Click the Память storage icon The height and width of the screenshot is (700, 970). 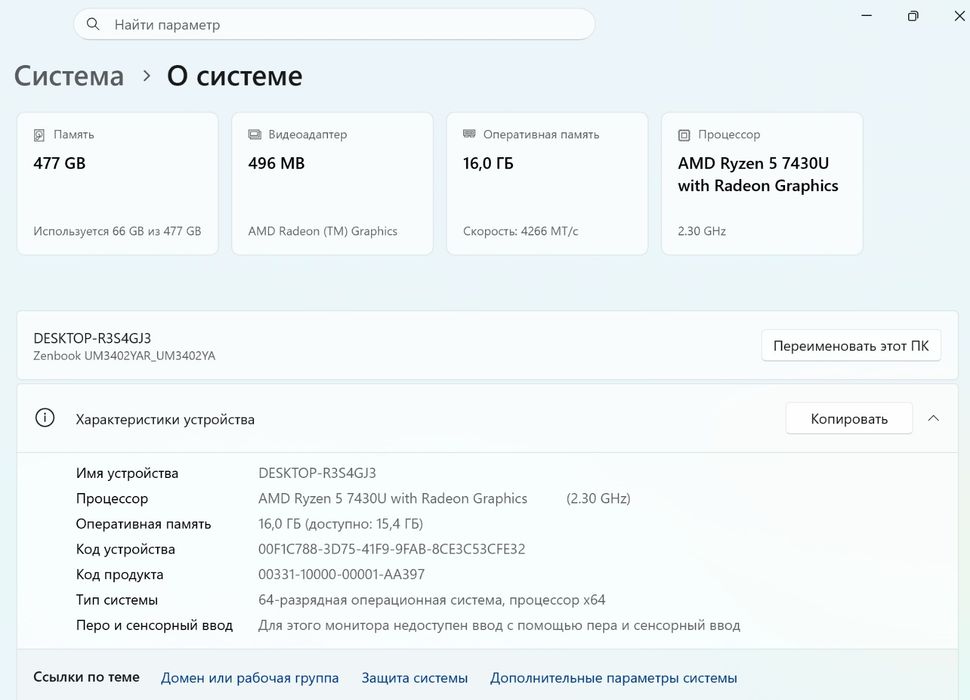(39, 135)
